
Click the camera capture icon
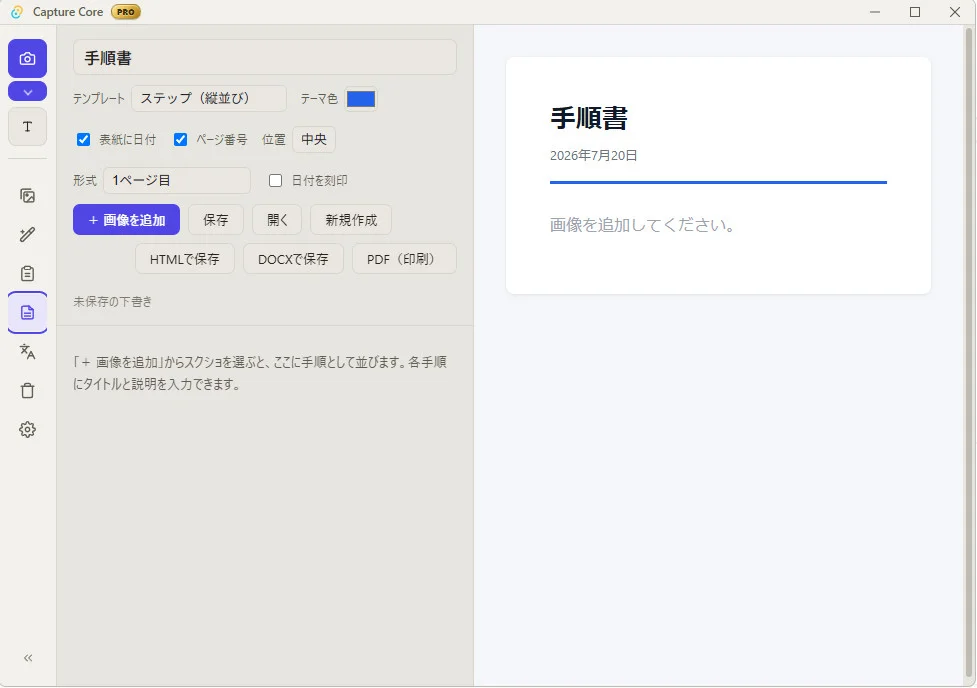pos(27,59)
